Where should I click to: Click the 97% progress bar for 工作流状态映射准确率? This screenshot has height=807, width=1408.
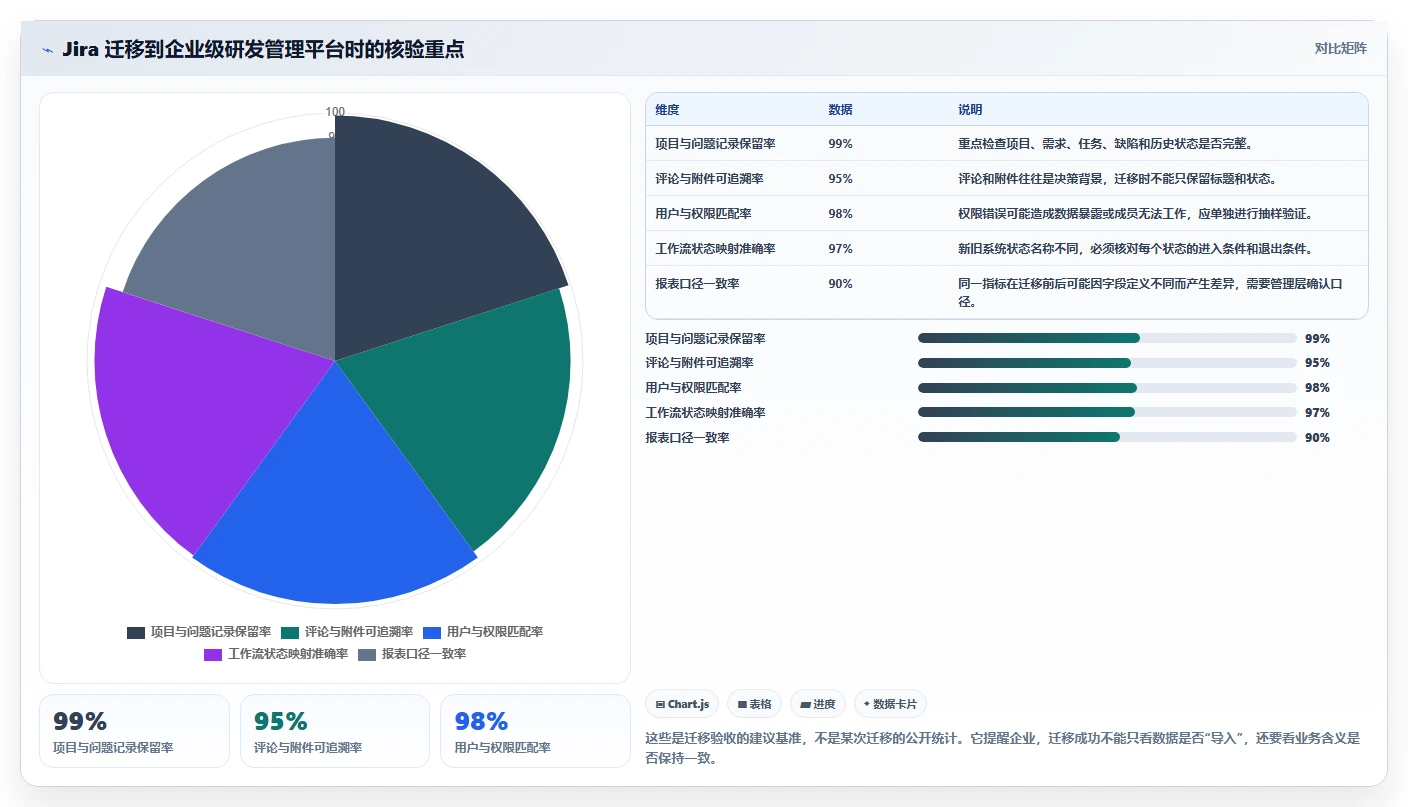coord(1107,412)
